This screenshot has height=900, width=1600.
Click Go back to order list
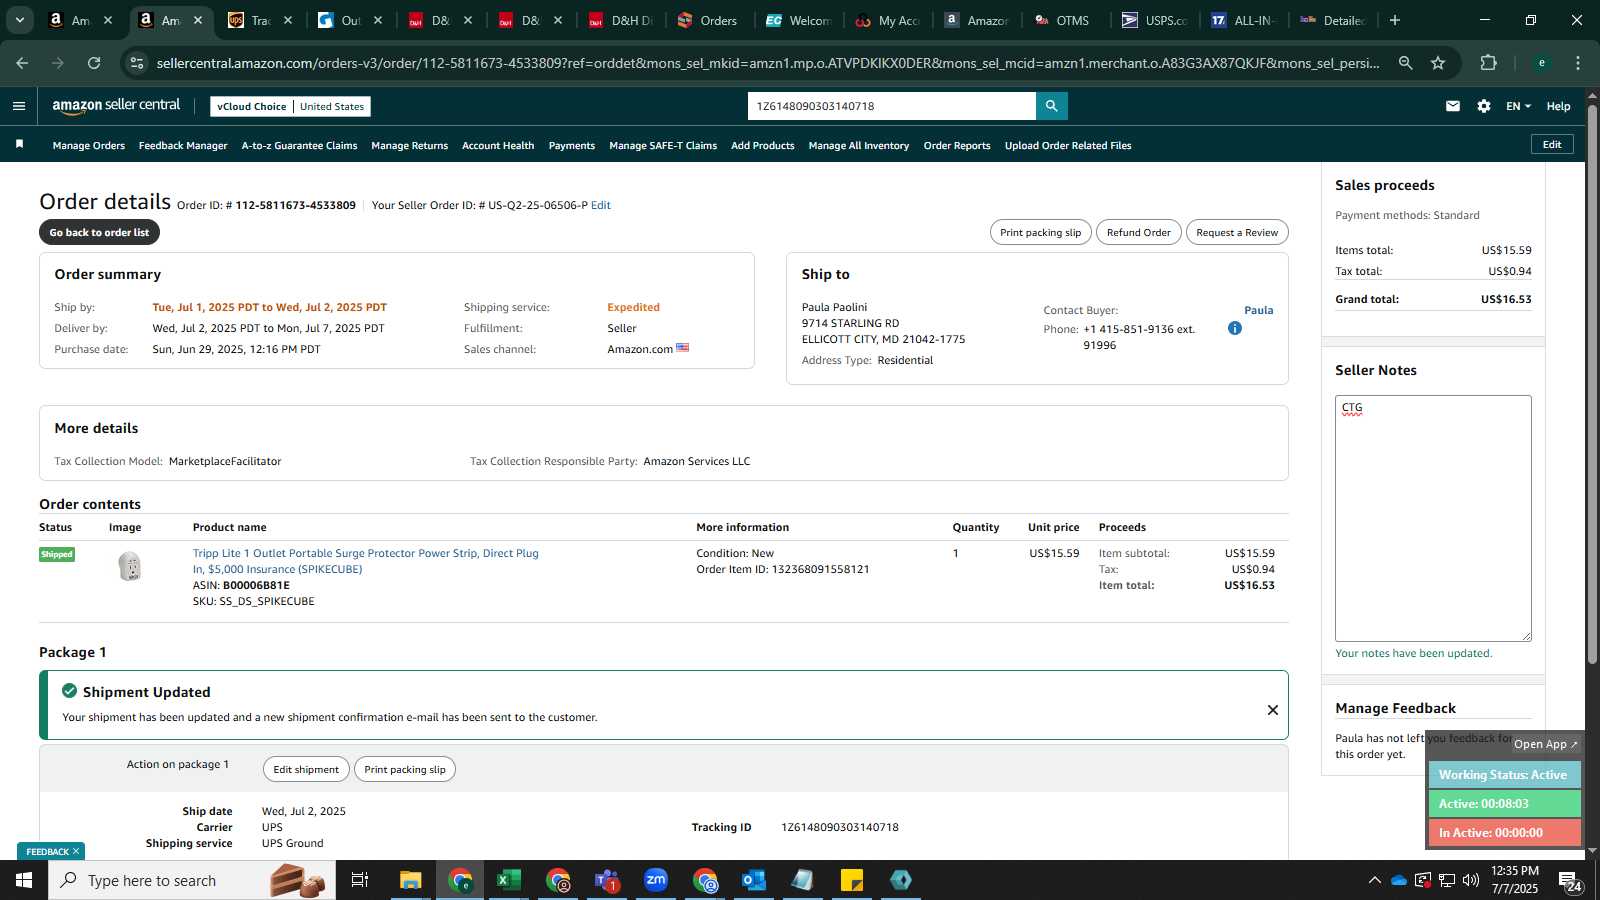point(99,232)
